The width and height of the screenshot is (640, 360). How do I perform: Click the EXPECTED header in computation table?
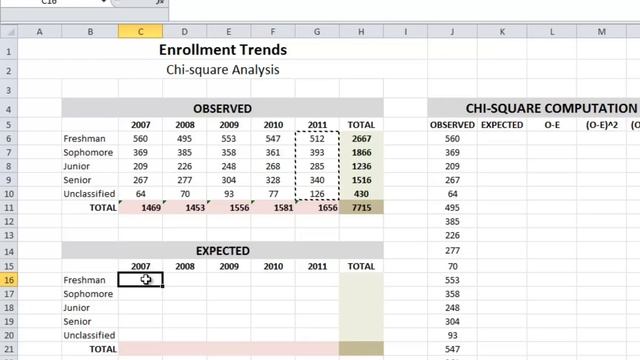click(502, 124)
